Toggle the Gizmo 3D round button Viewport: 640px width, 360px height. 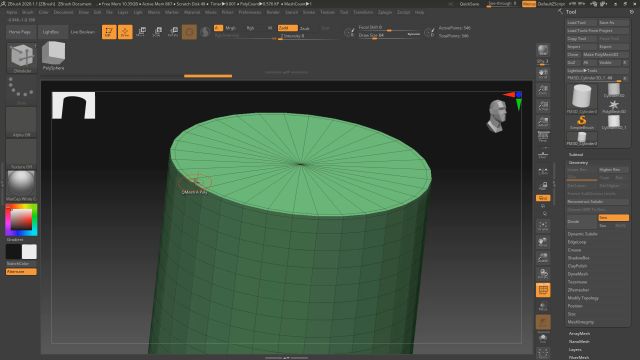click(189, 32)
